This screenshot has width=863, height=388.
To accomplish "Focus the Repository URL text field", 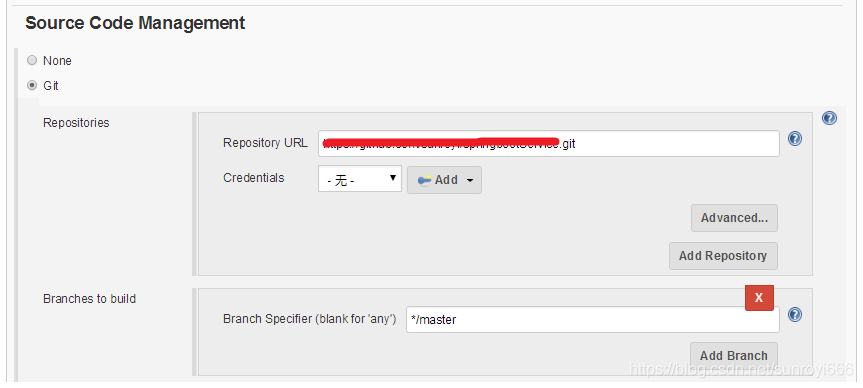I will pyautogui.click(x=548, y=144).
